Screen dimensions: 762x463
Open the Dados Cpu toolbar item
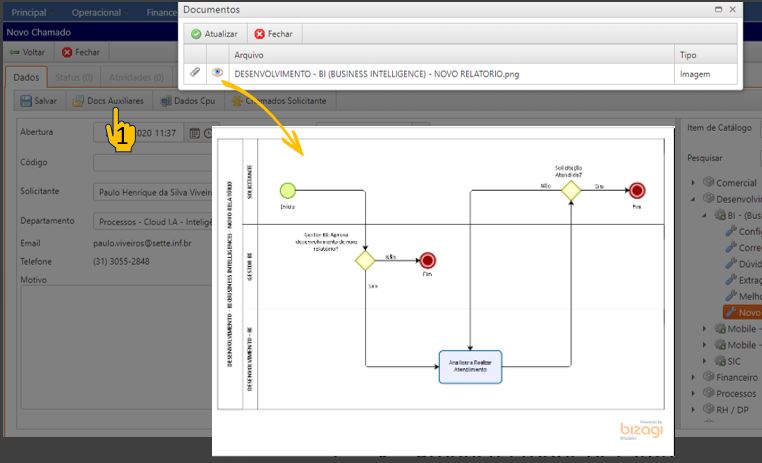[187, 101]
